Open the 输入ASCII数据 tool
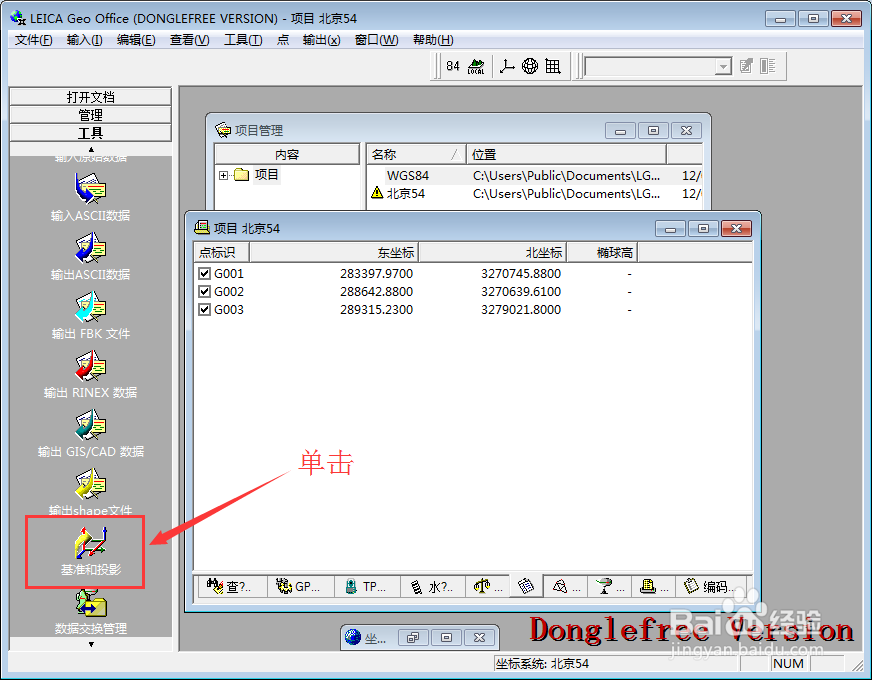The width and height of the screenshot is (872, 680). coord(90,197)
